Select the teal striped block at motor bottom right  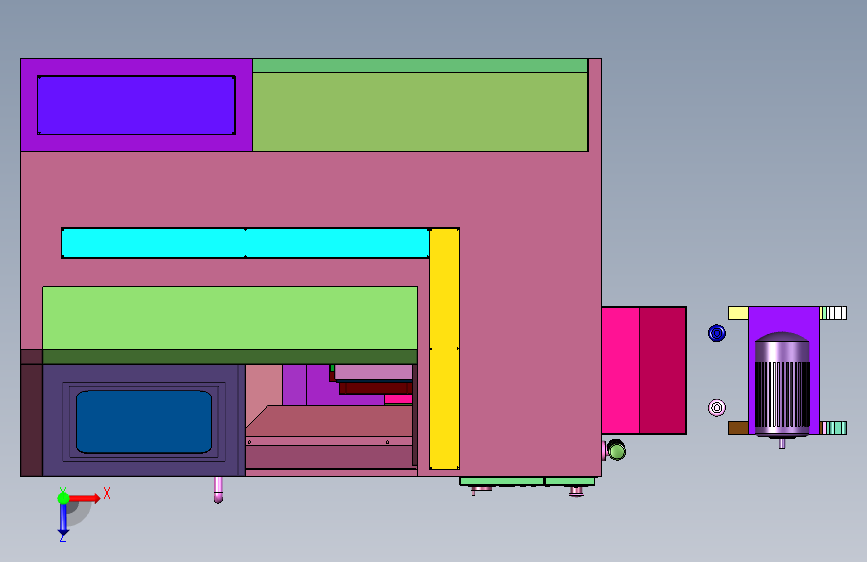pos(833,428)
